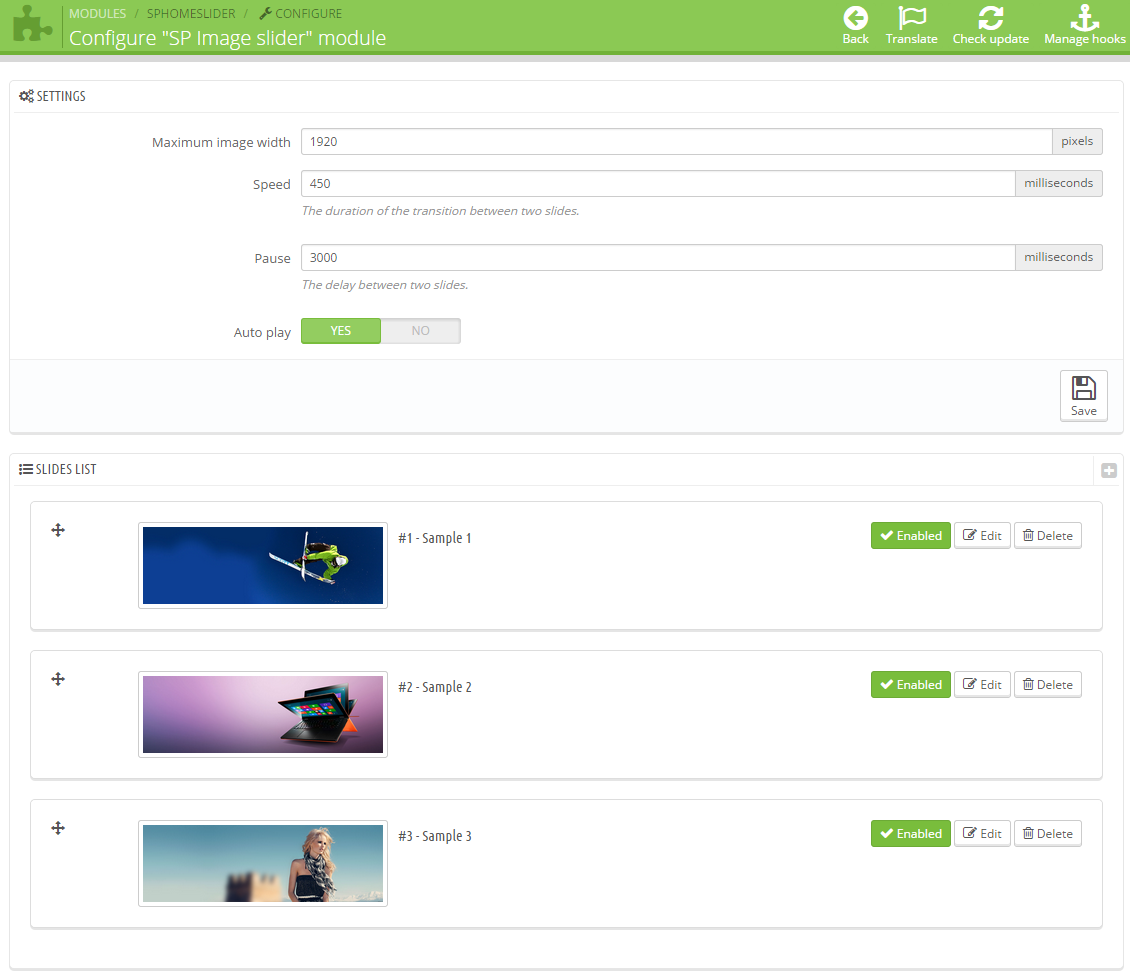
Task: Click the page title 'Configure SP Image slider'
Action: [227, 37]
